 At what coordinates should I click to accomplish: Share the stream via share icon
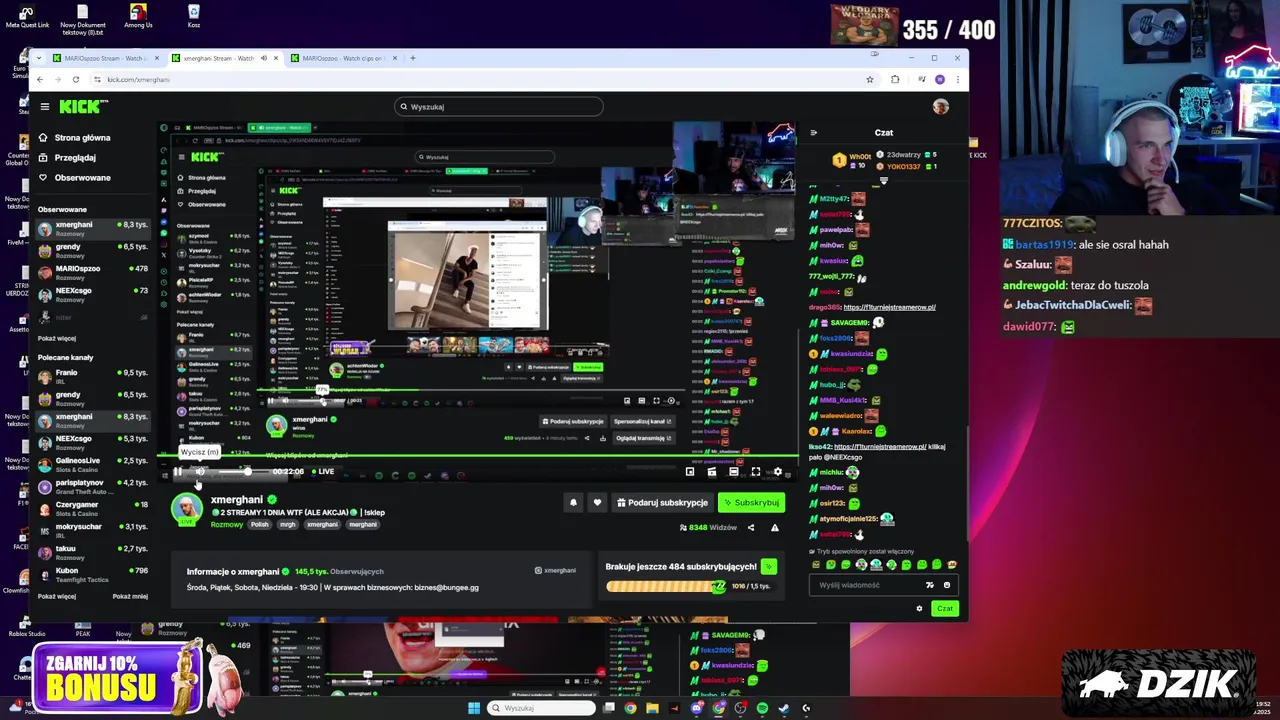(x=751, y=528)
